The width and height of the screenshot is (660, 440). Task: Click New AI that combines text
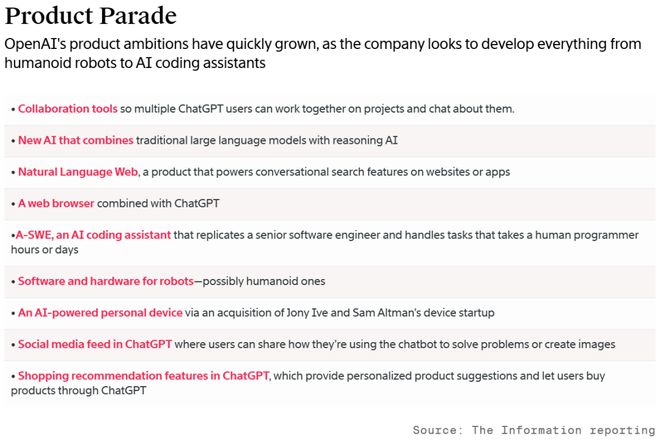(x=76, y=140)
